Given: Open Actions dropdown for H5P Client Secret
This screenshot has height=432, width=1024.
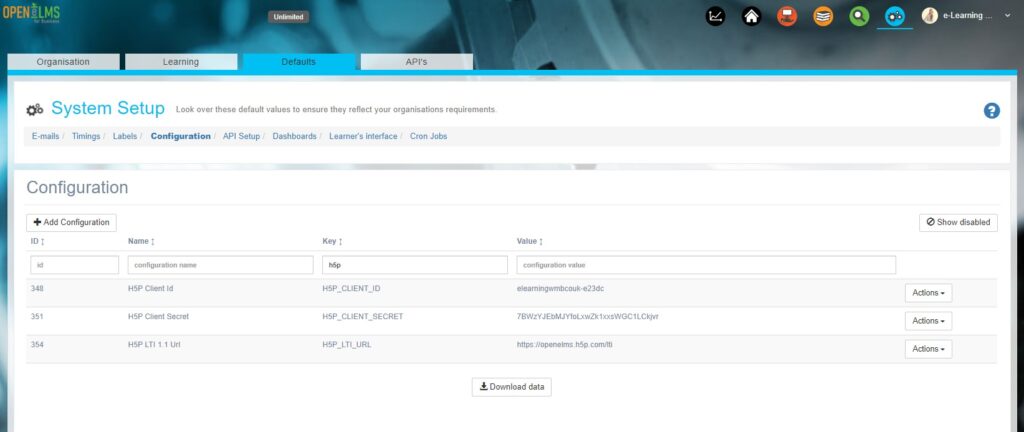Looking at the screenshot, I should click(928, 321).
